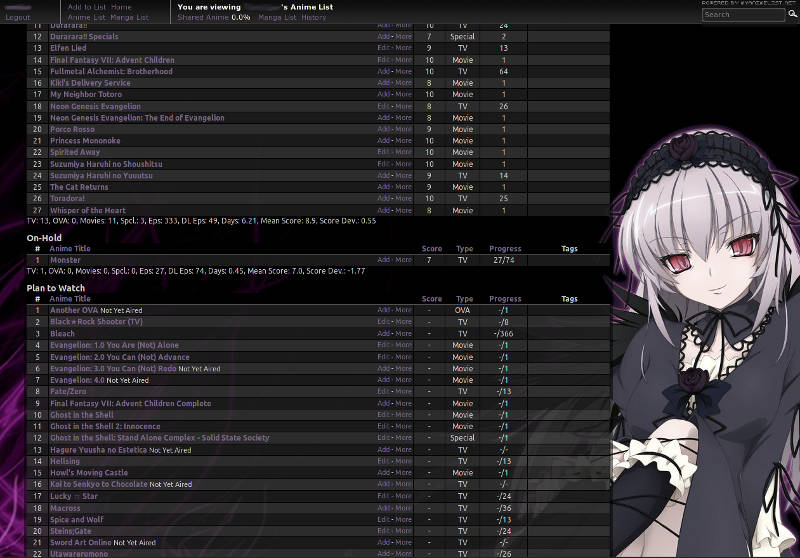
Task: Open Ghost in the Shell: Solid State Society
Action: 160,438
